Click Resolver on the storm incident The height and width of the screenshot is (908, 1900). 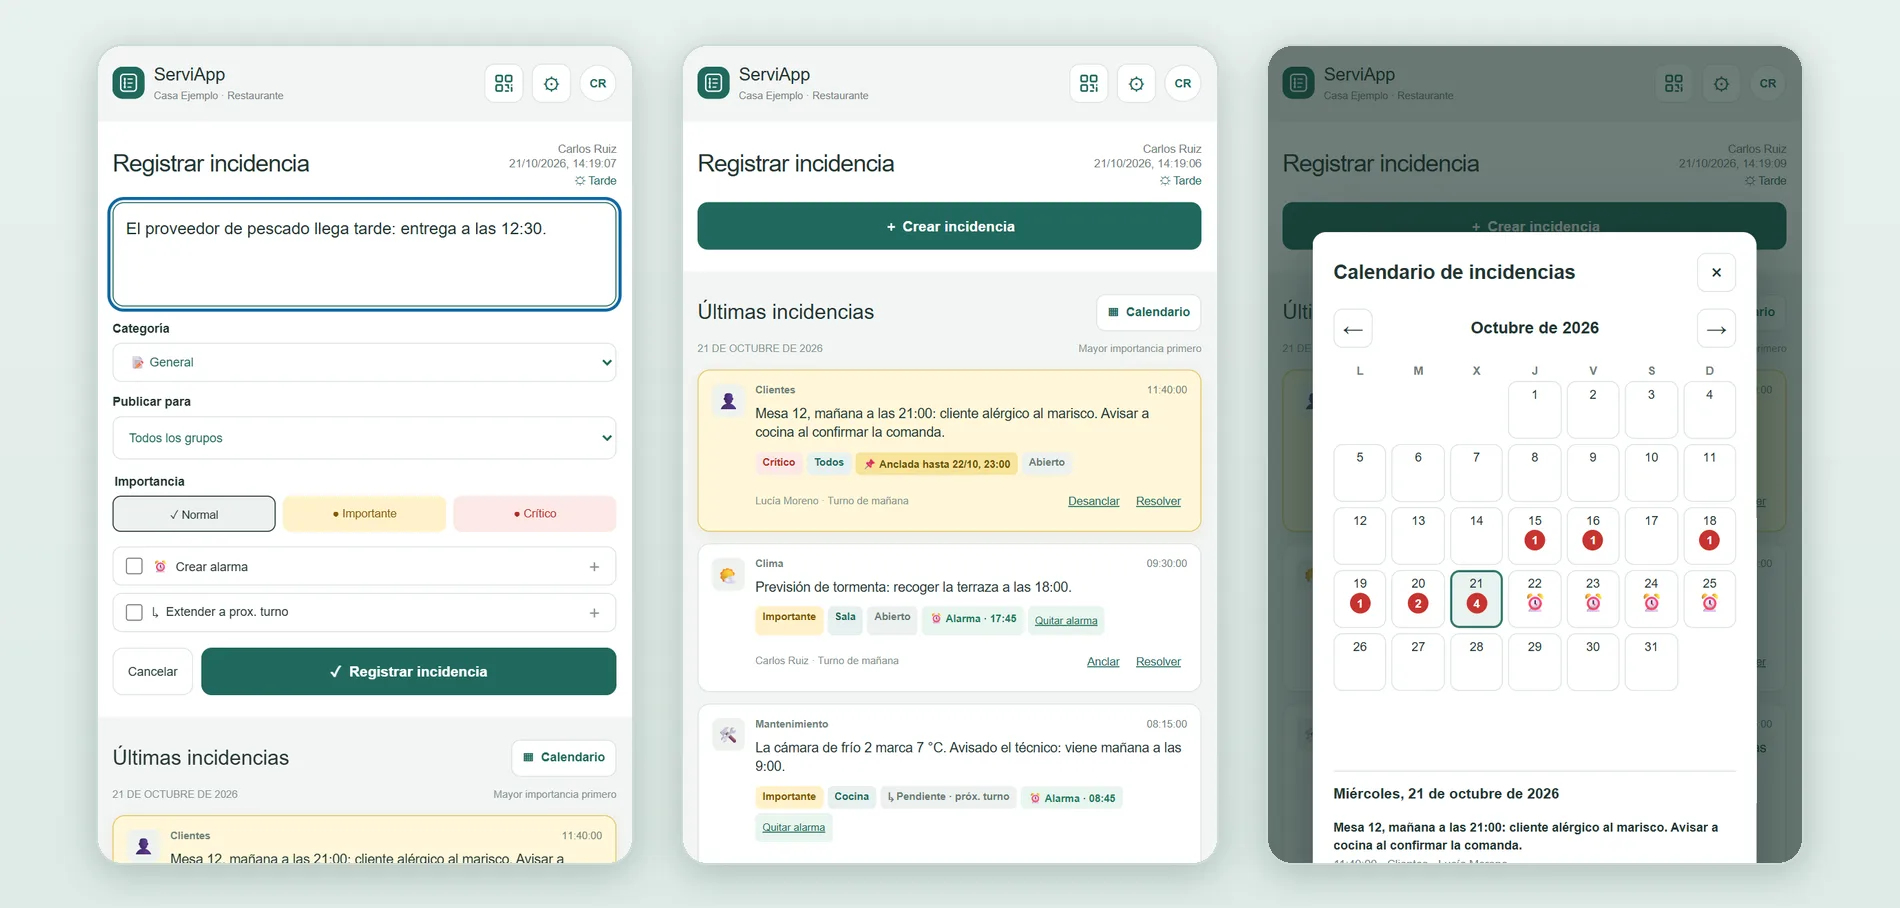1158,661
